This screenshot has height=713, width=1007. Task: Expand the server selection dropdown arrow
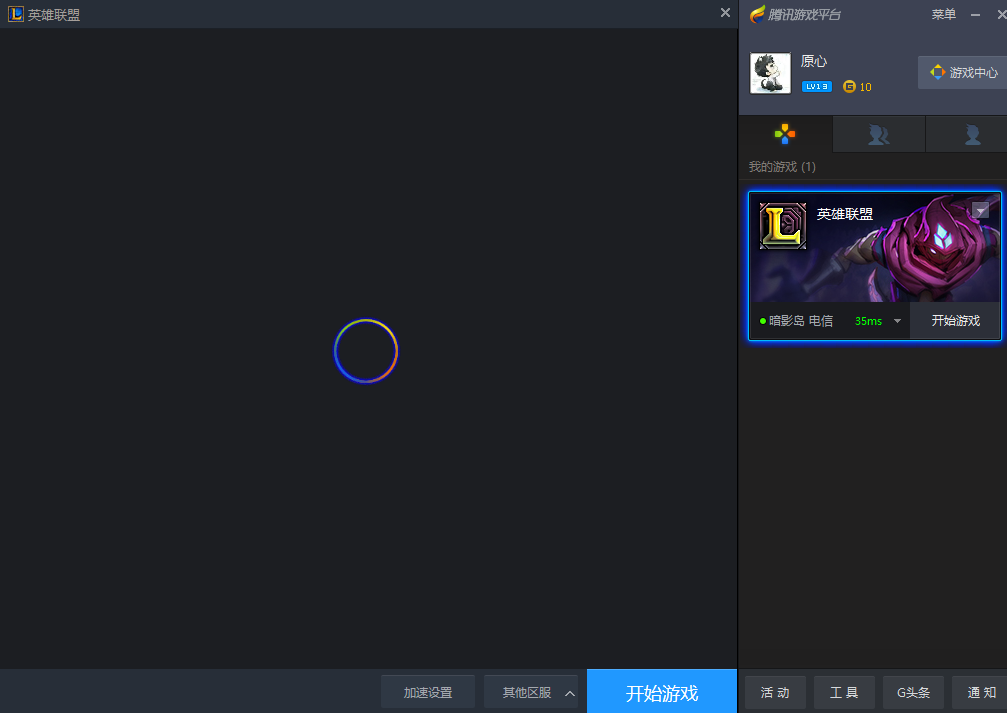[x=897, y=321]
